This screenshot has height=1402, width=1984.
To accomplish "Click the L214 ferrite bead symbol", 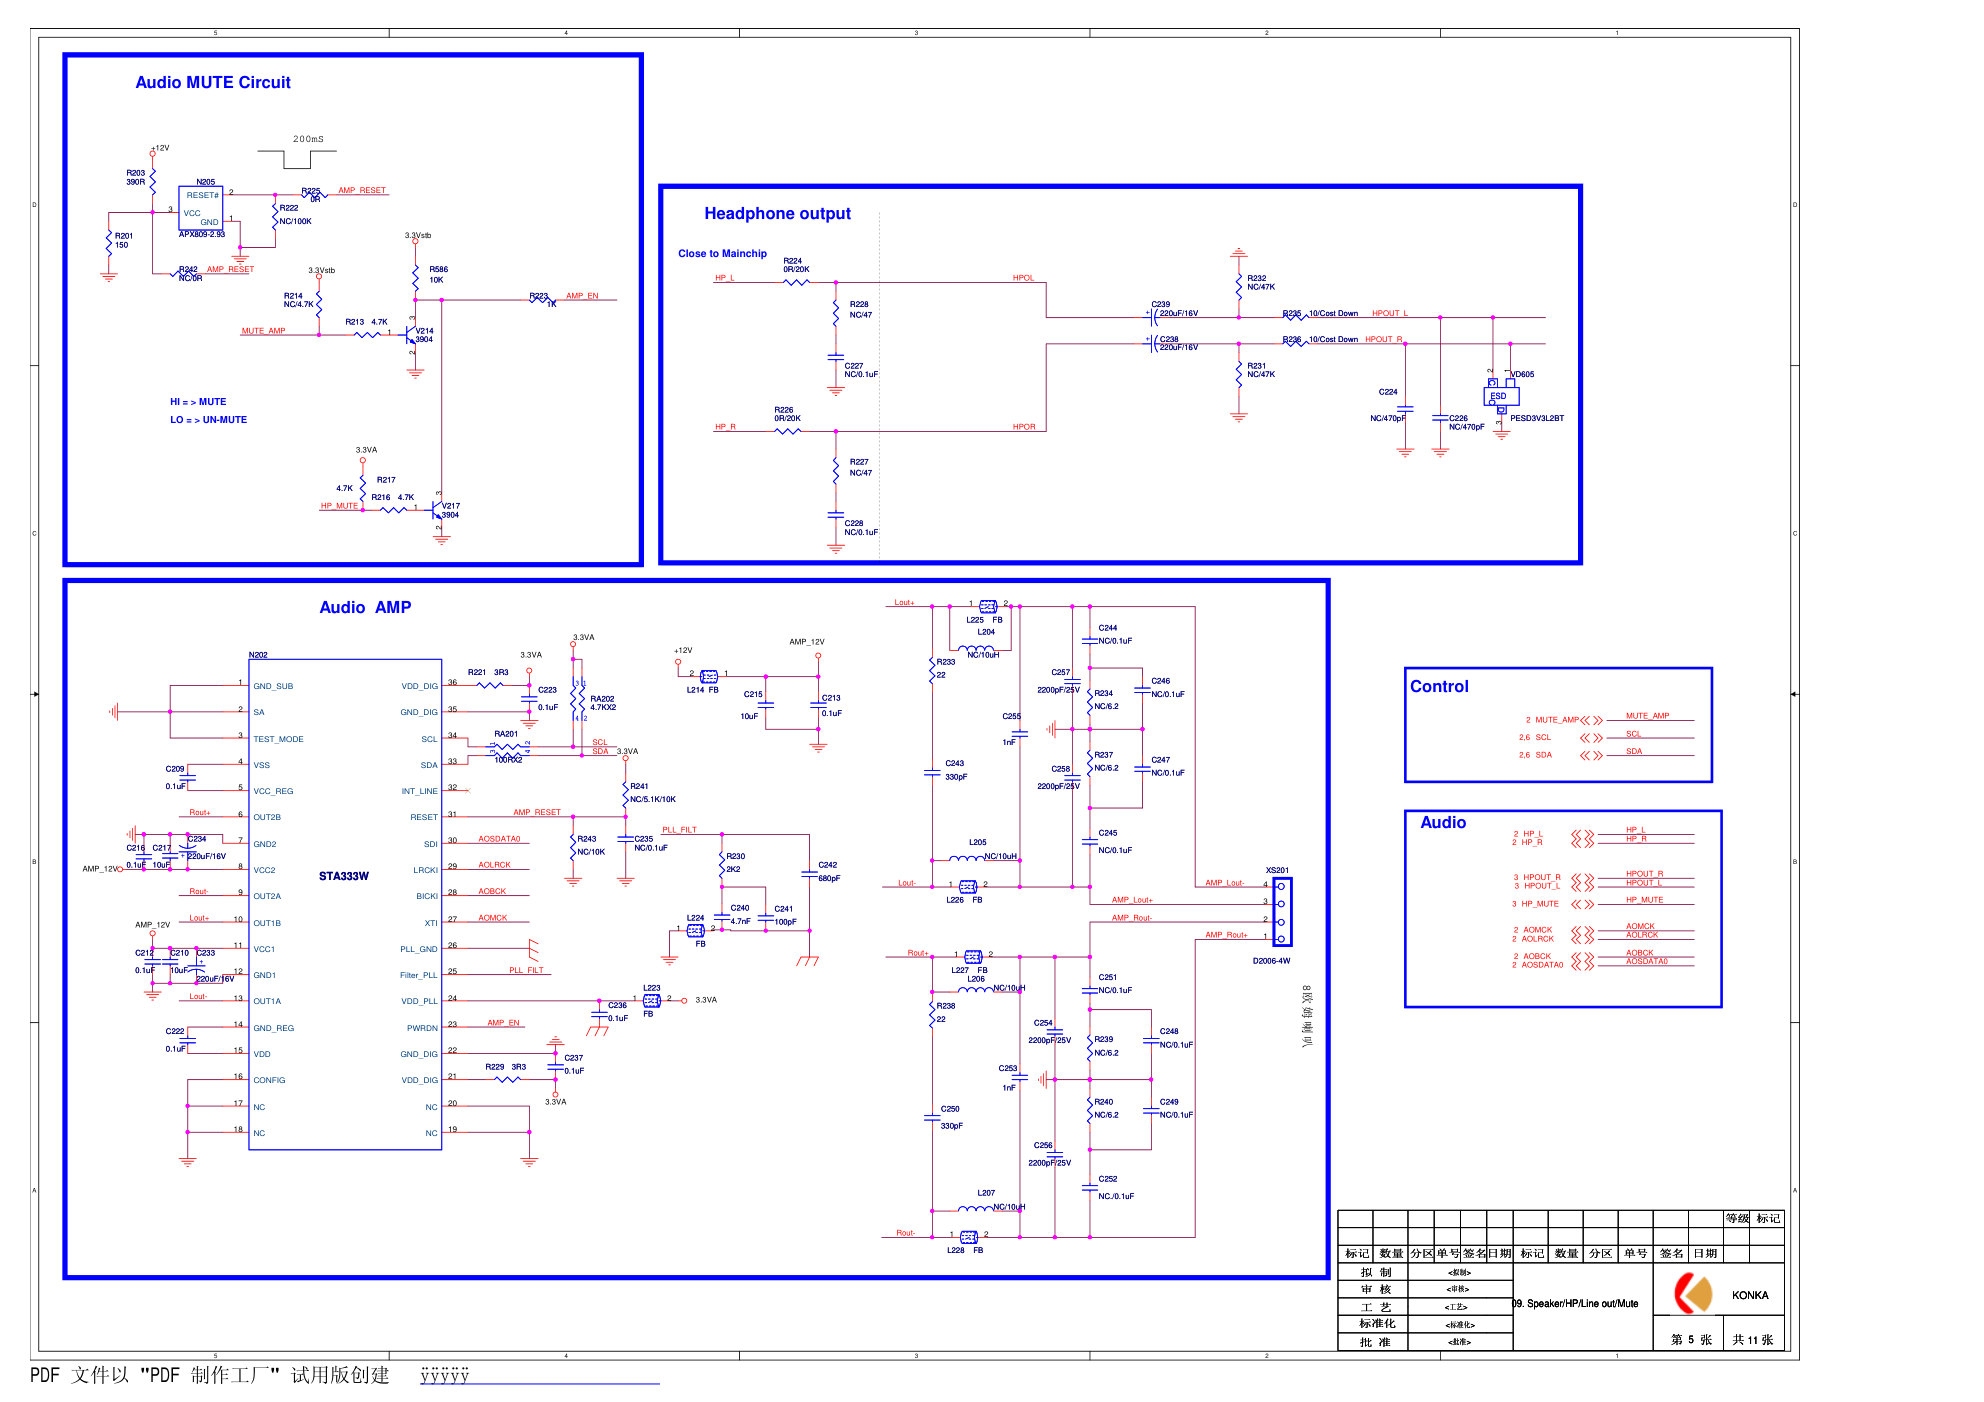I will click(709, 677).
